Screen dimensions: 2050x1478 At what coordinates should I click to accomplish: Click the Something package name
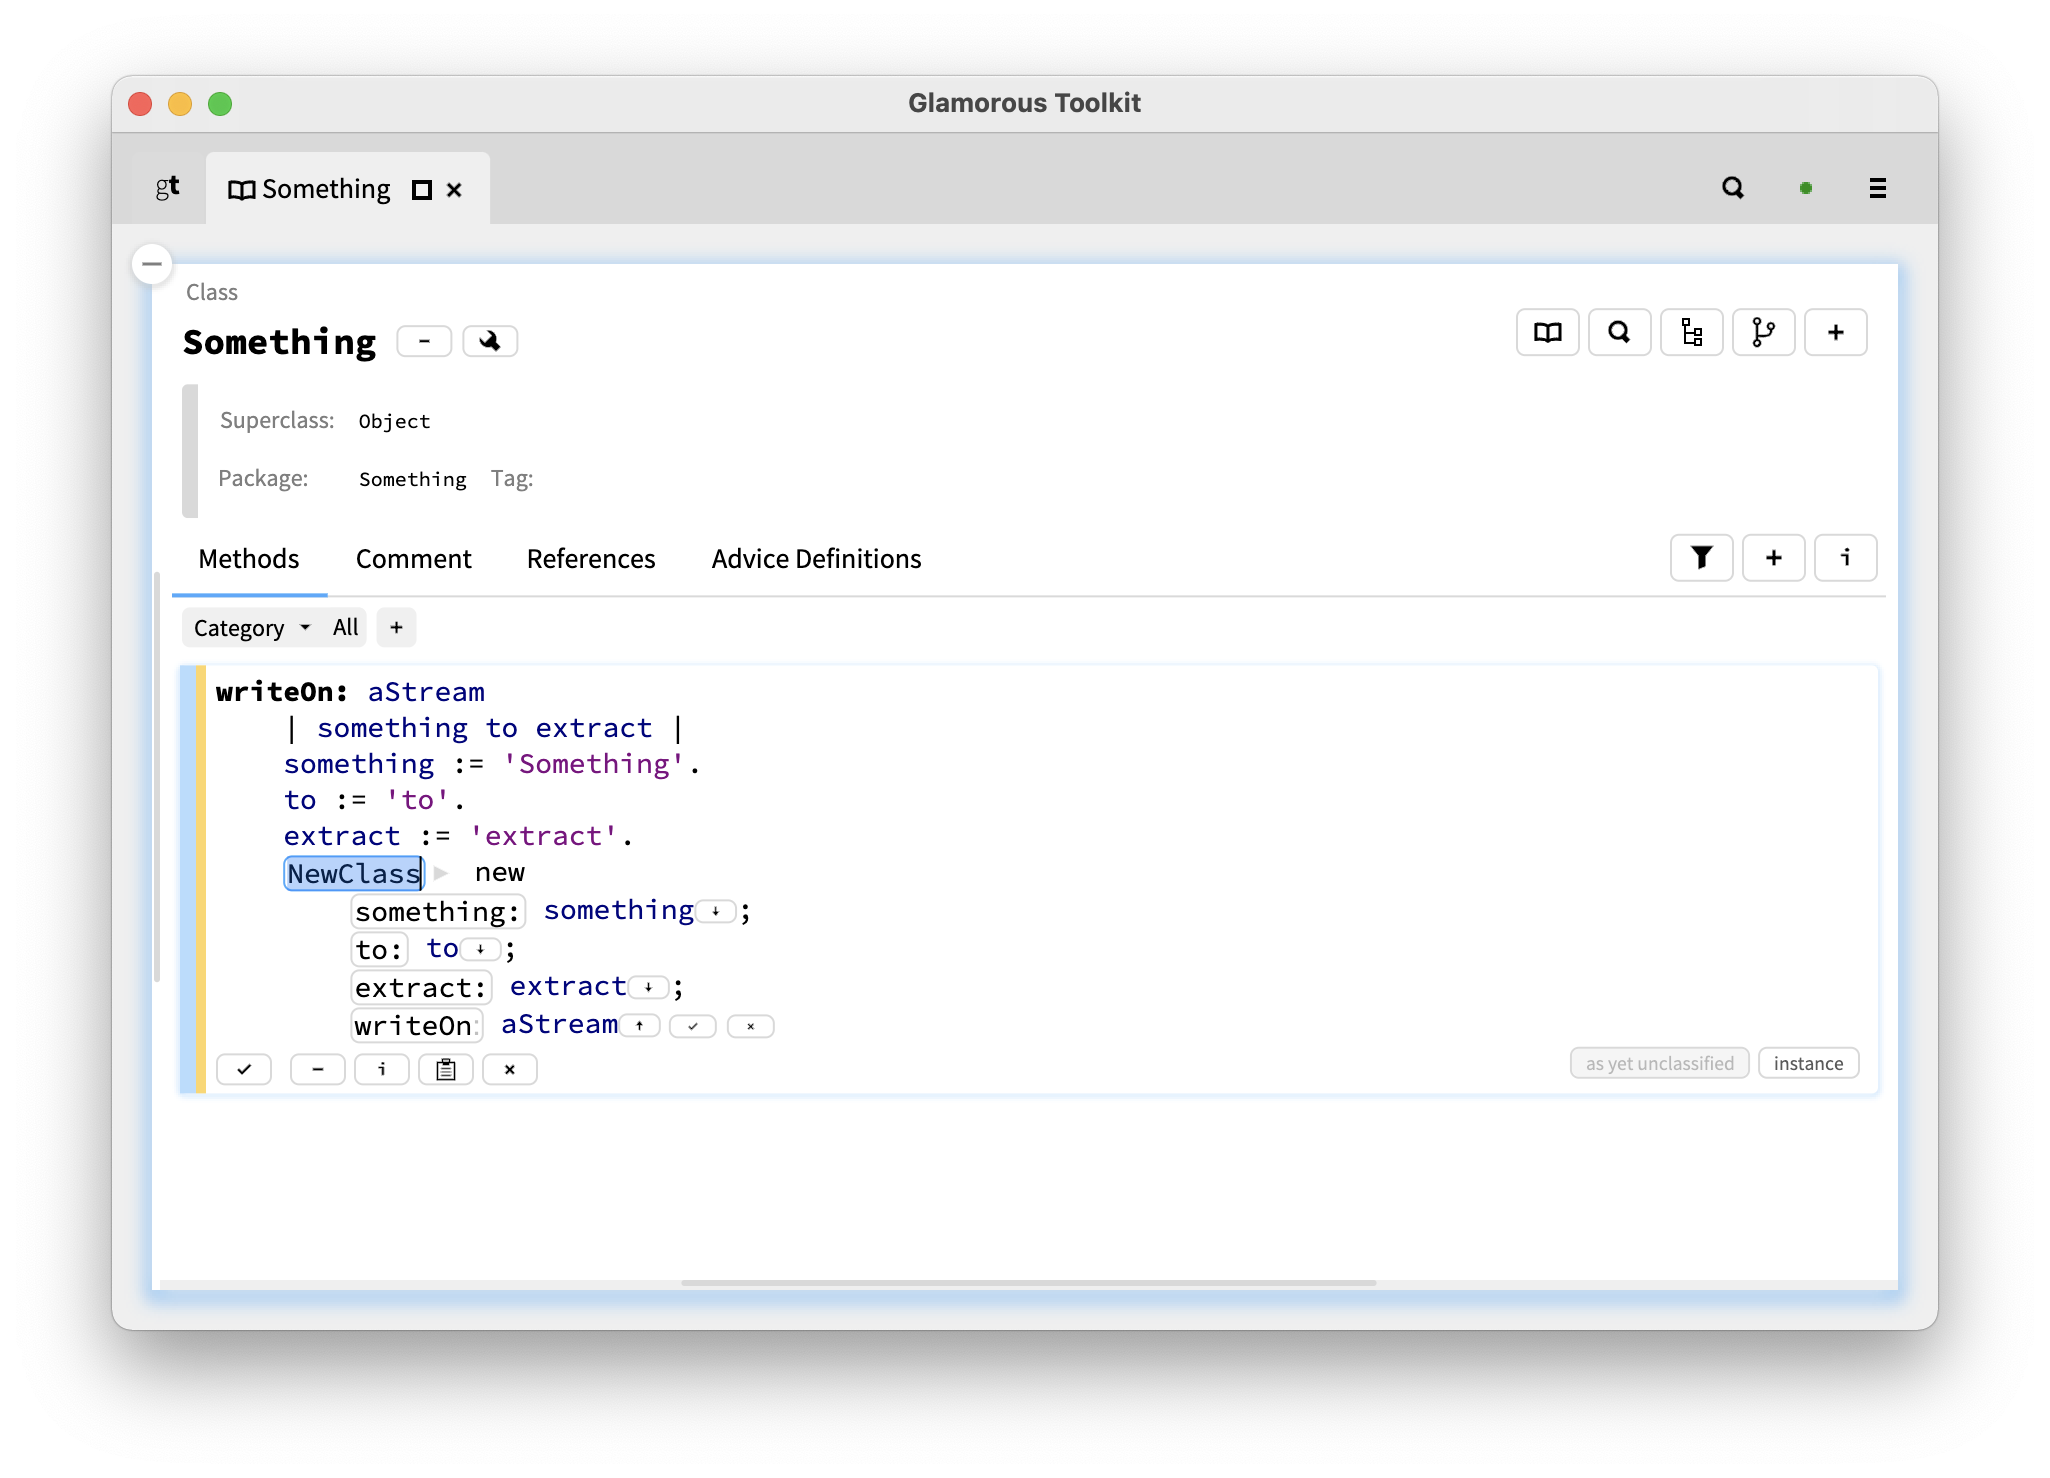412,479
